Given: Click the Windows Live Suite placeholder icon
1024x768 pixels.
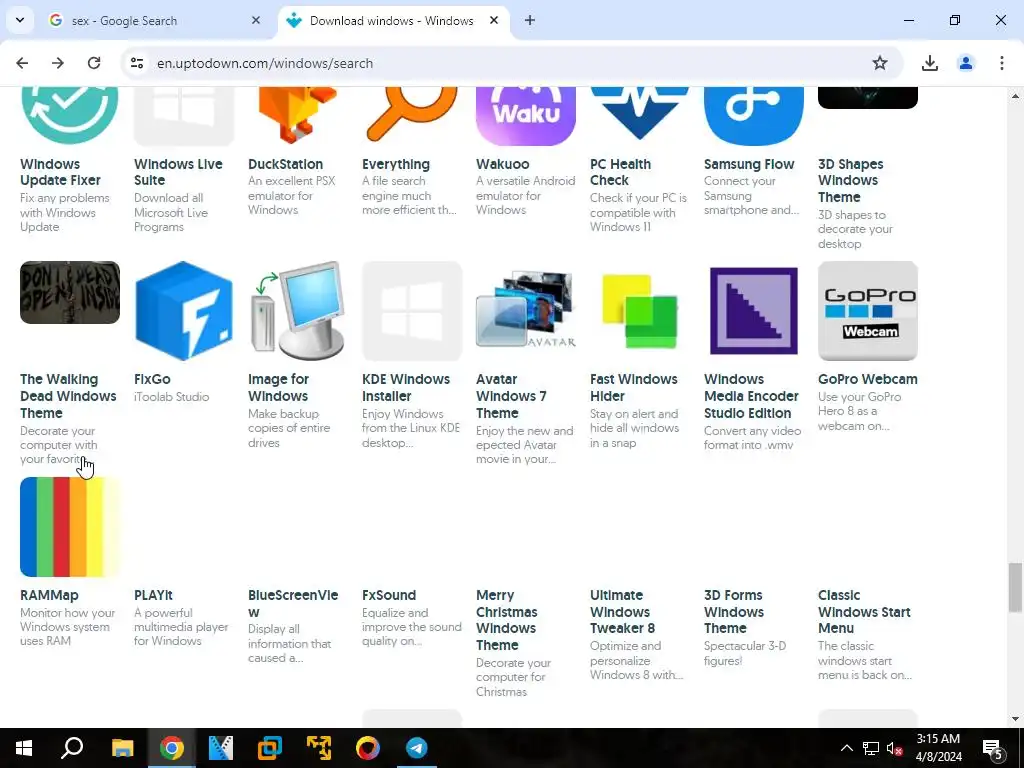Looking at the screenshot, I should coord(184,116).
